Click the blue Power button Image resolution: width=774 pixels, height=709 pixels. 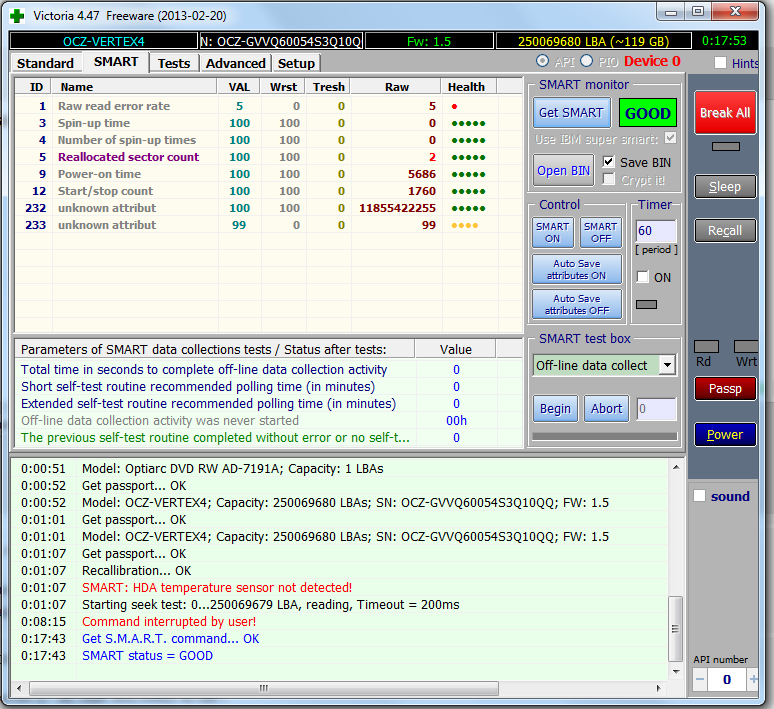(725, 434)
